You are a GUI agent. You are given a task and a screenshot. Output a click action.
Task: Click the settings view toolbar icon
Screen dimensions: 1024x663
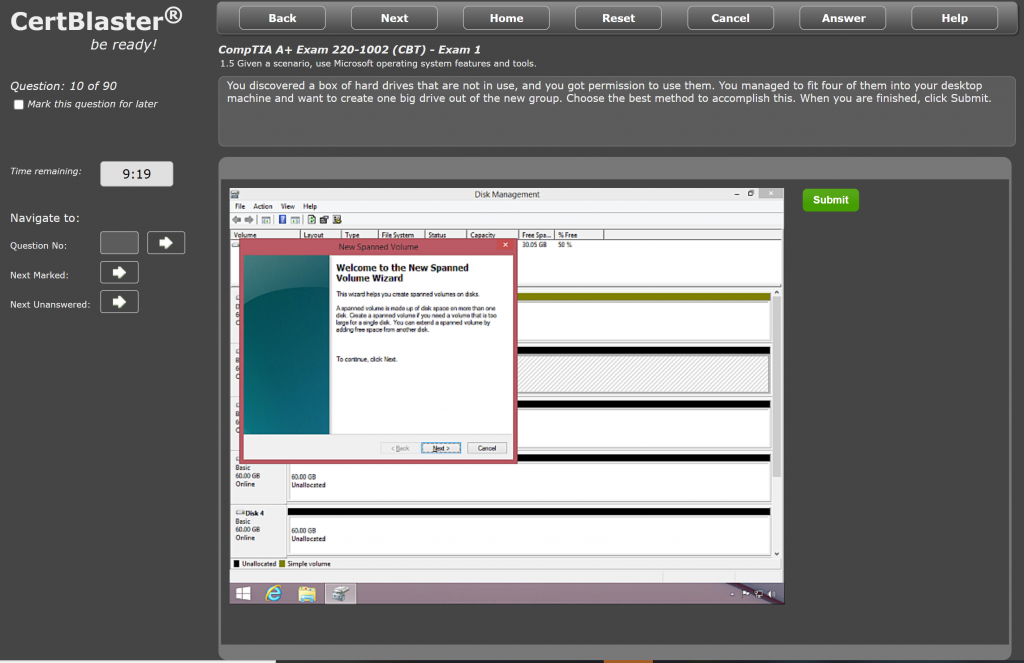pyautogui.click(x=337, y=220)
